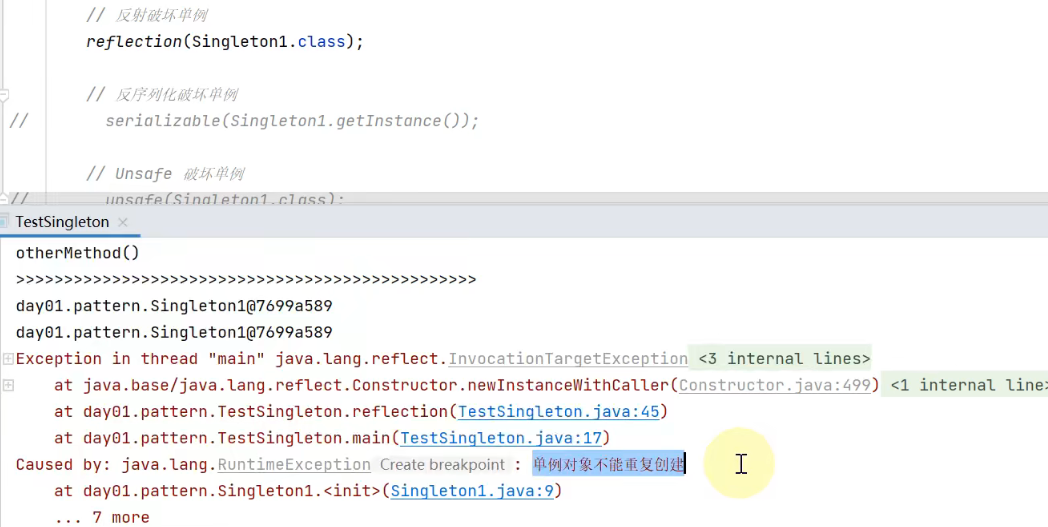Open the Constructor.java:499 link

775,385
